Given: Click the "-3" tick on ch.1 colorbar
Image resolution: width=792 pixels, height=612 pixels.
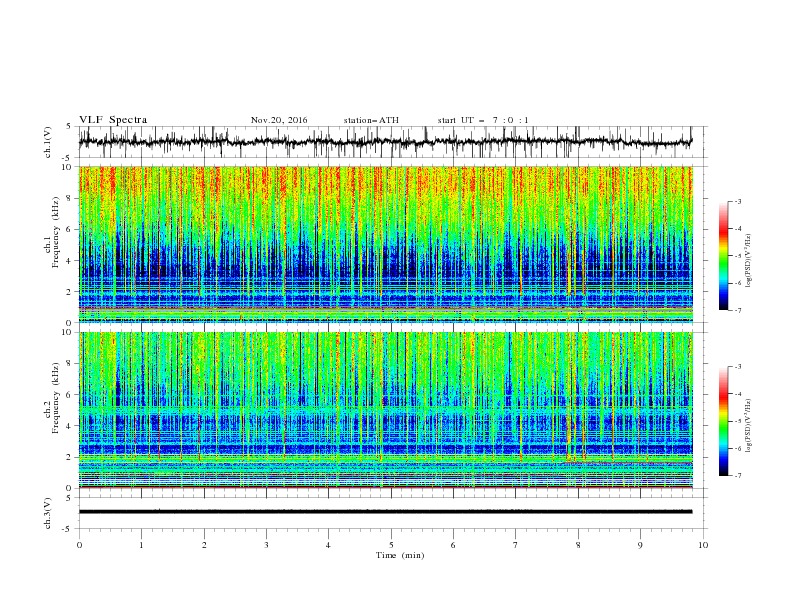Looking at the screenshot, I should point(738,201).
